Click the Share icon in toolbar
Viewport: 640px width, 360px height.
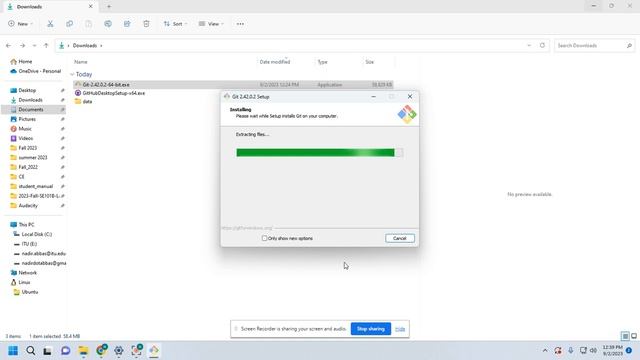click(x=127, y=24)
